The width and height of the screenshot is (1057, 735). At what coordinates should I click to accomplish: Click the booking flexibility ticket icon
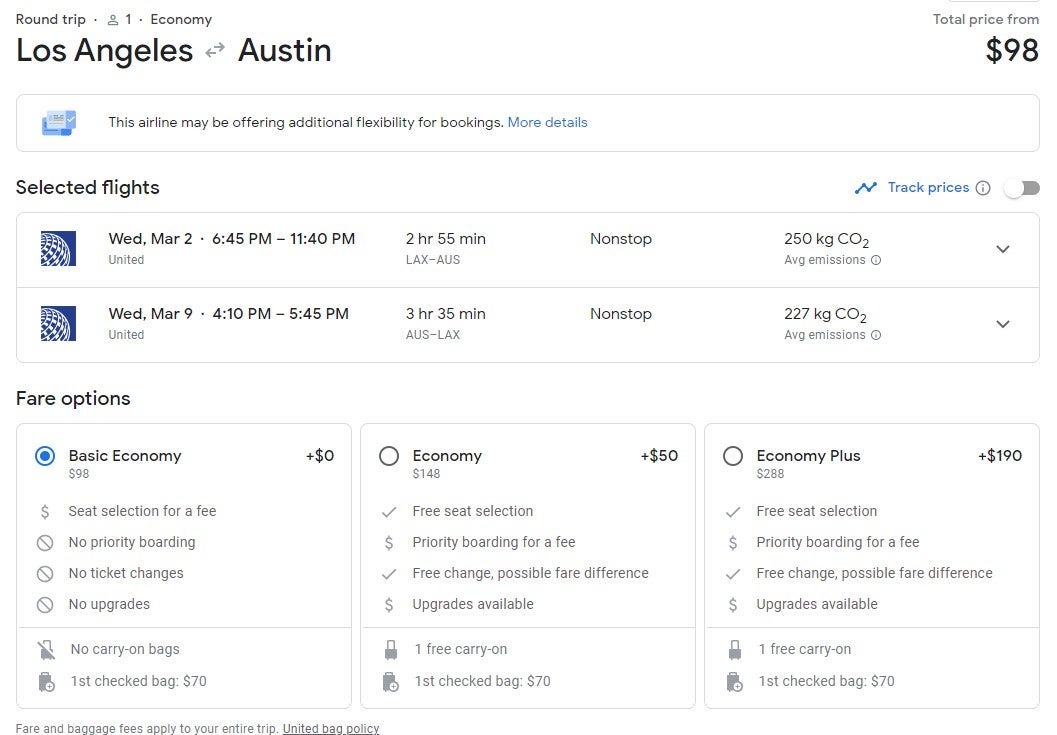58,123
